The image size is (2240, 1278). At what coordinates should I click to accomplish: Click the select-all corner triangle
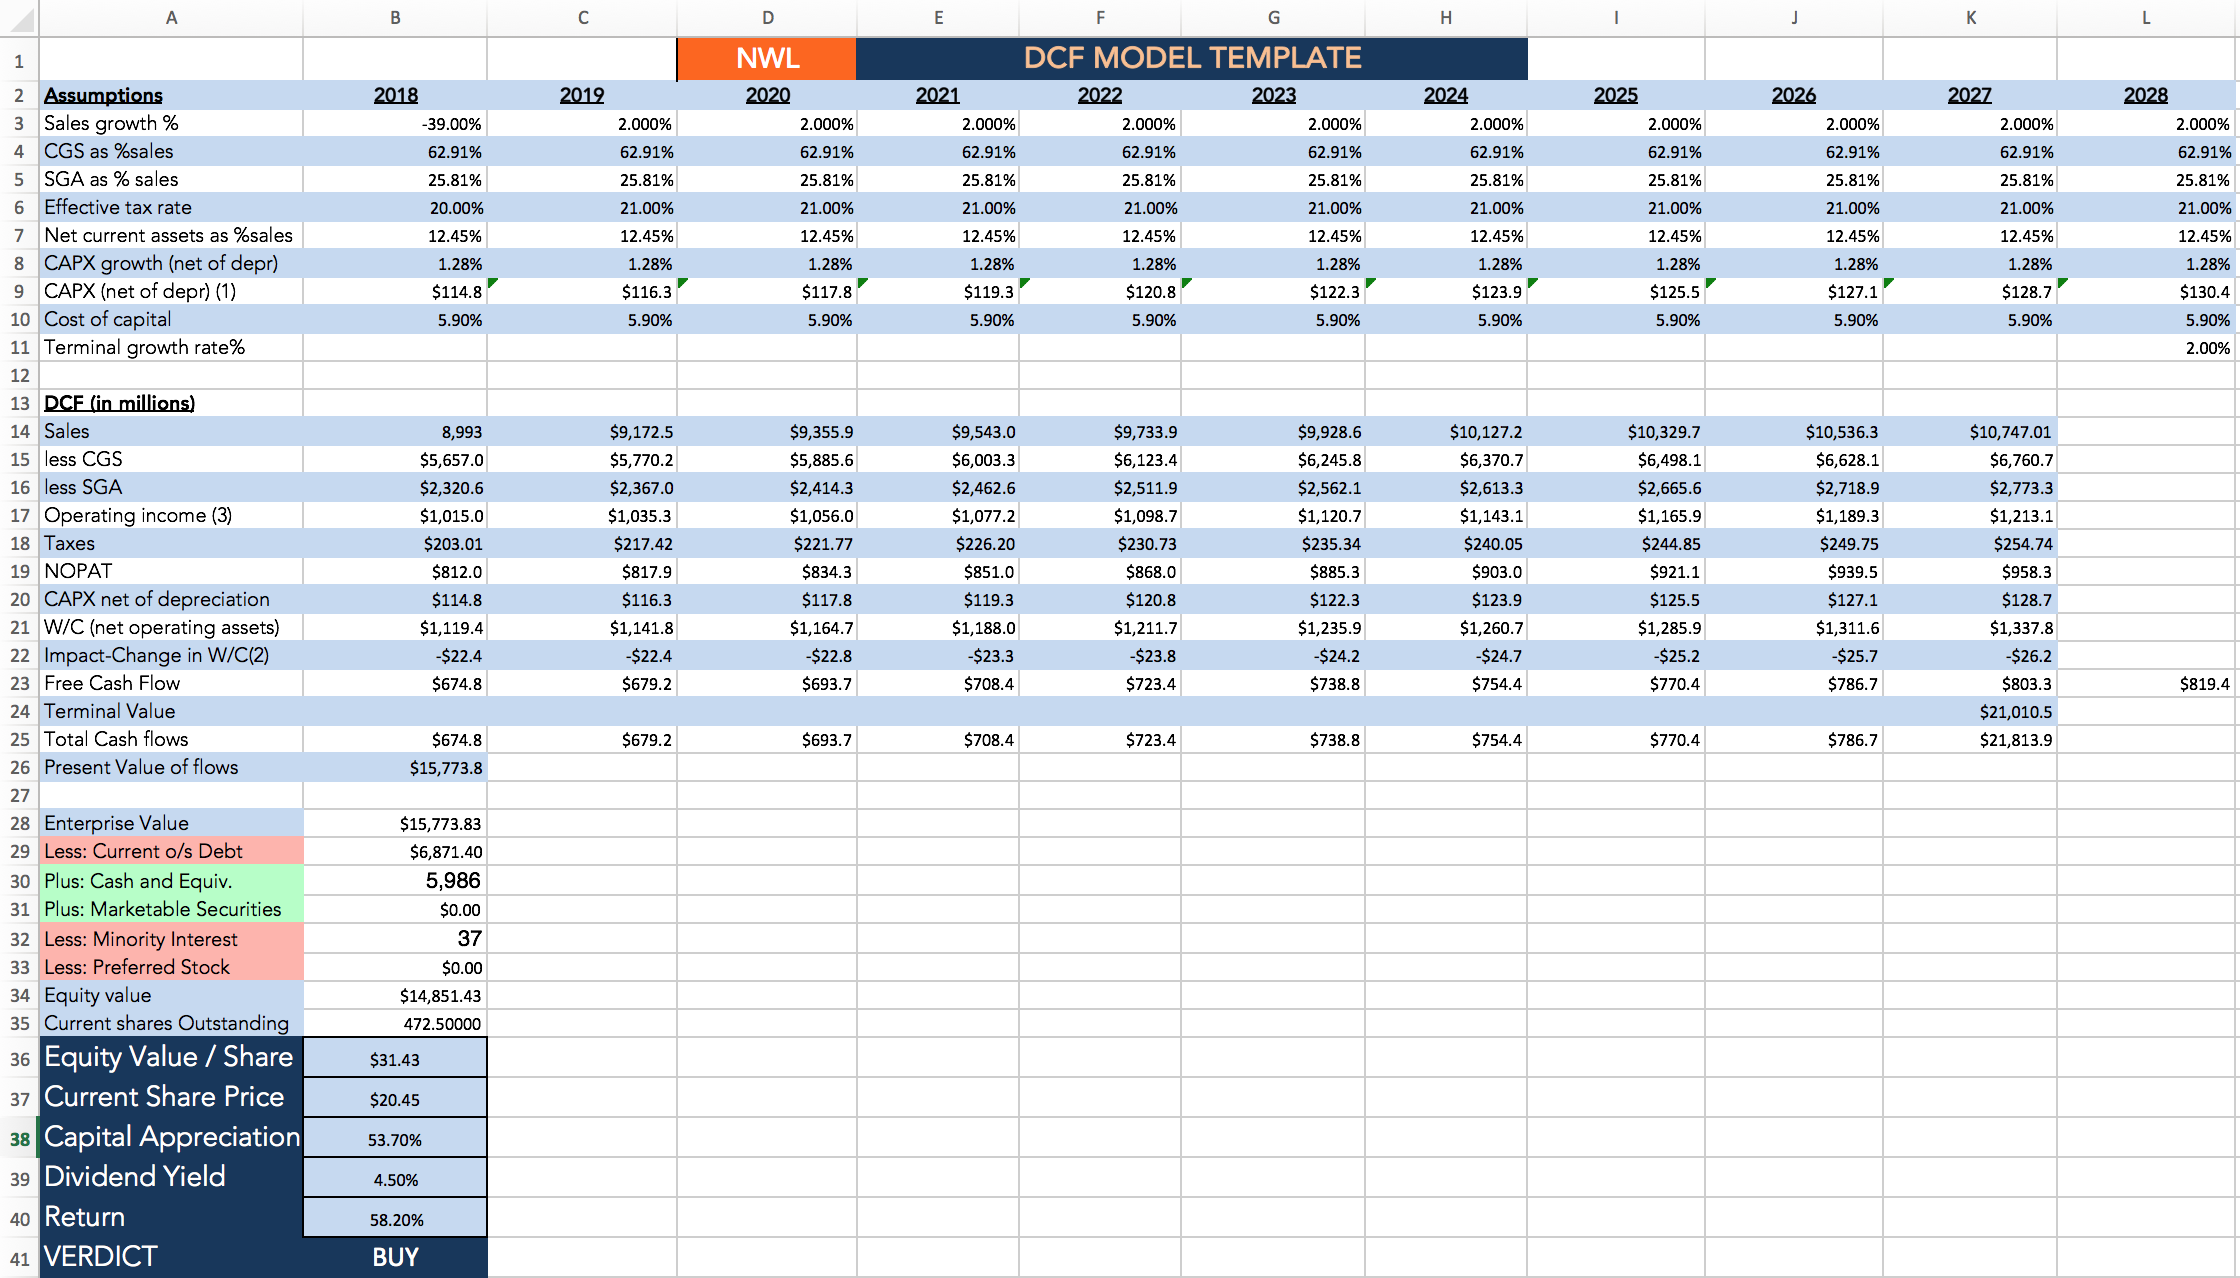(20, 18)
